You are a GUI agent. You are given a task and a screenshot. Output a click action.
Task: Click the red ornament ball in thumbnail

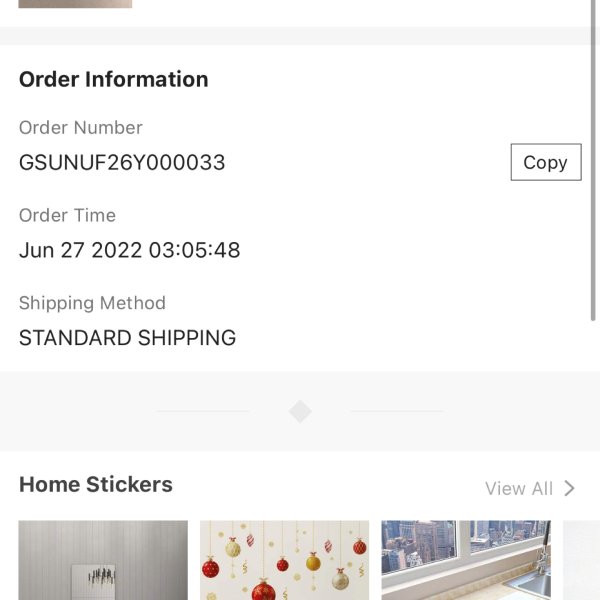coord(264,590)
